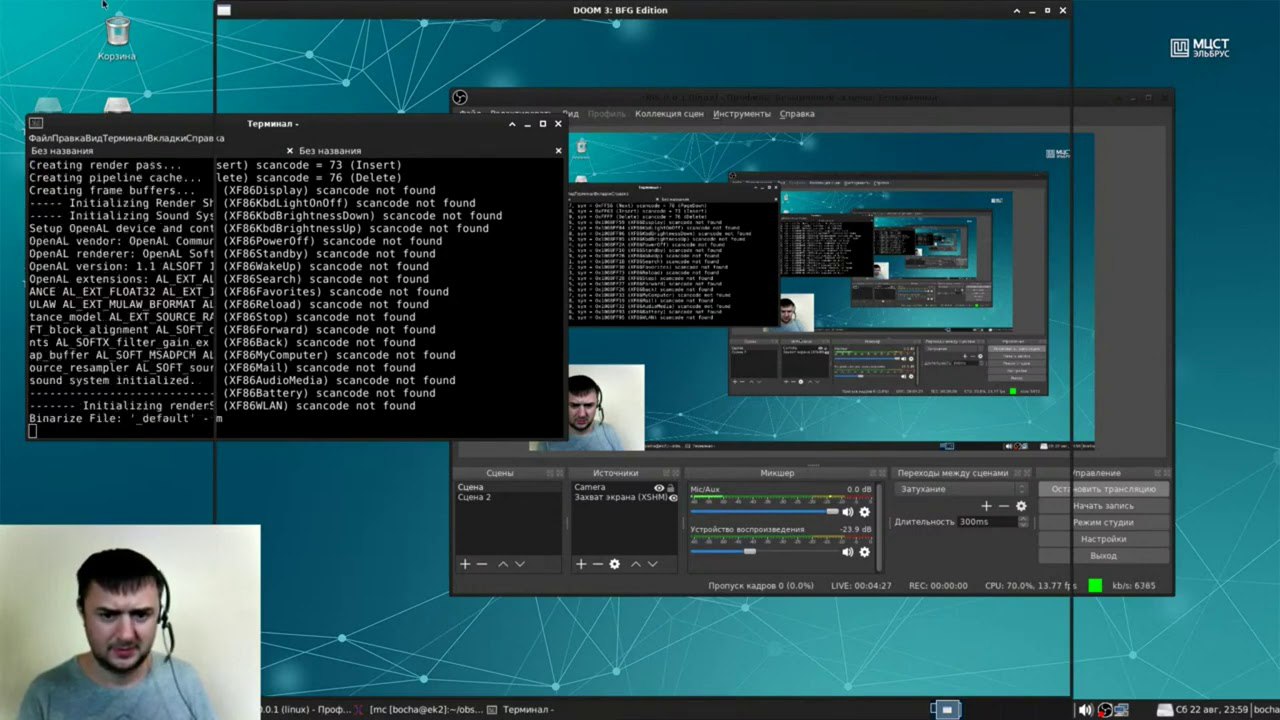
Task: Open Вид menu in terminal
Action: (94, 138)
